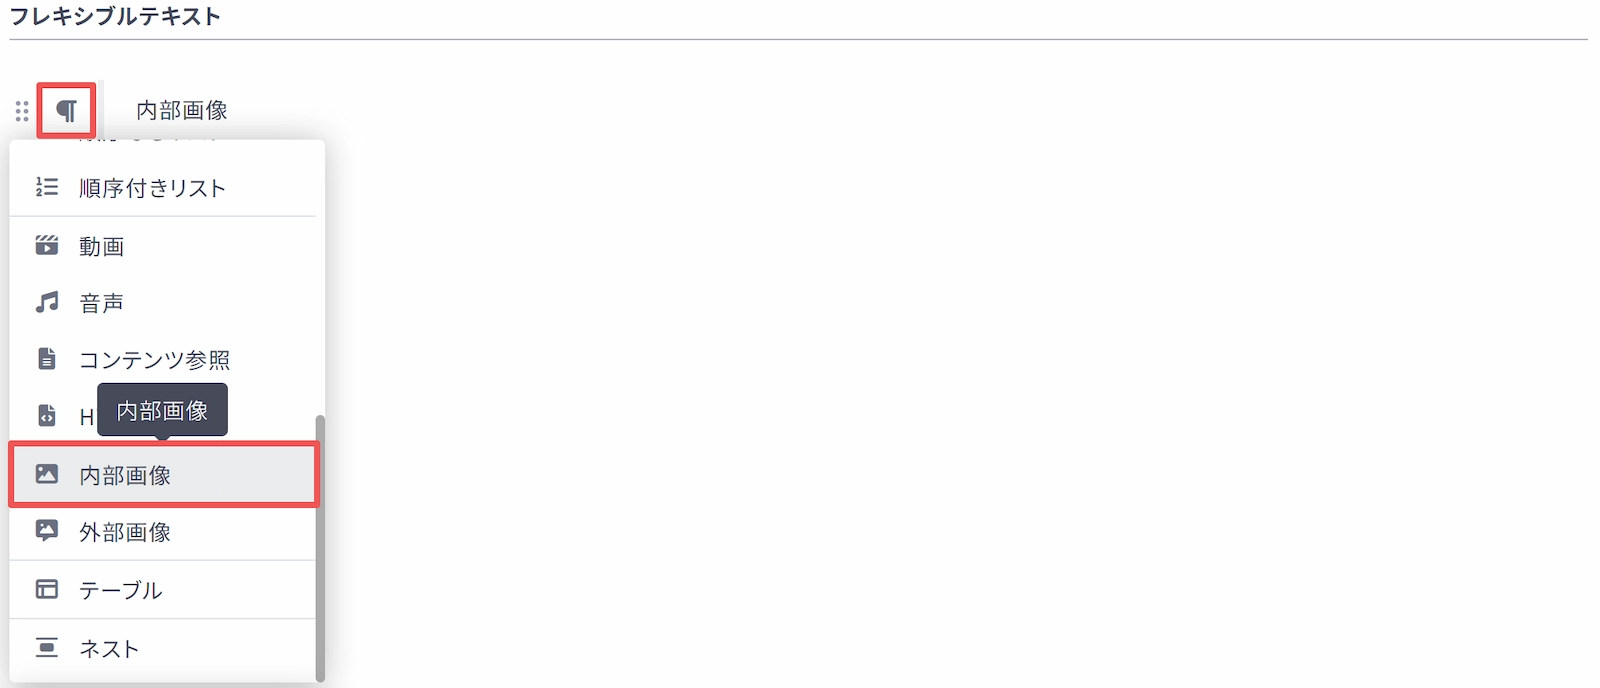Choose the 外部画像 menu label
1600x688 pixels.
tap(125, 532)
